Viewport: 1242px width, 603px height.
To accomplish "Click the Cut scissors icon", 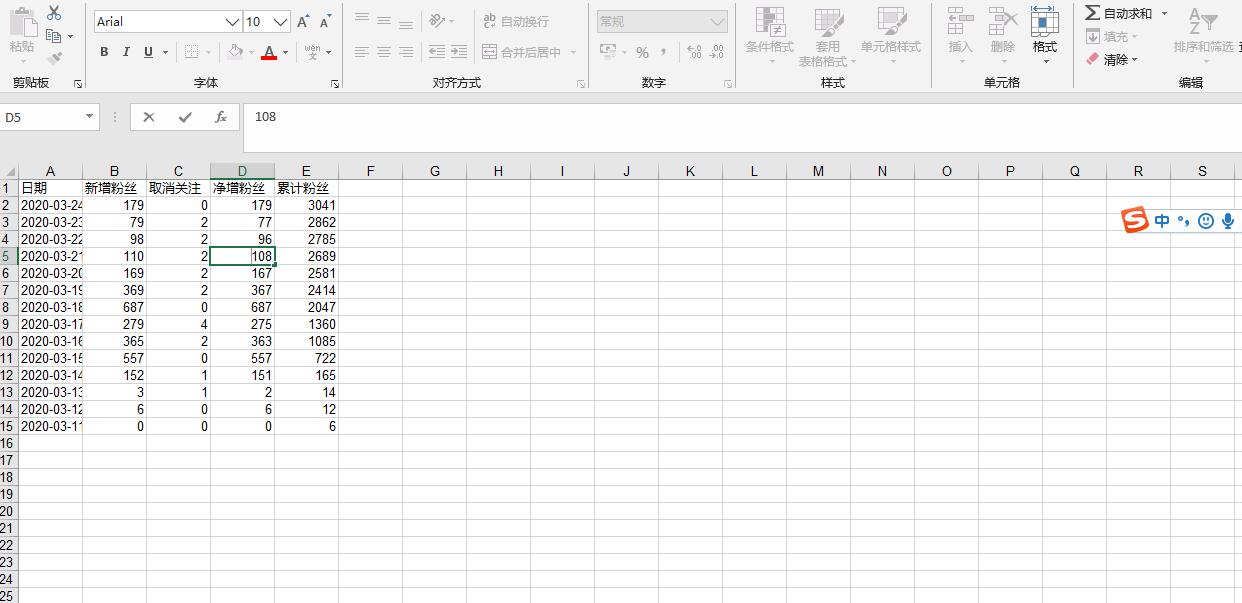I will point(54,13).
